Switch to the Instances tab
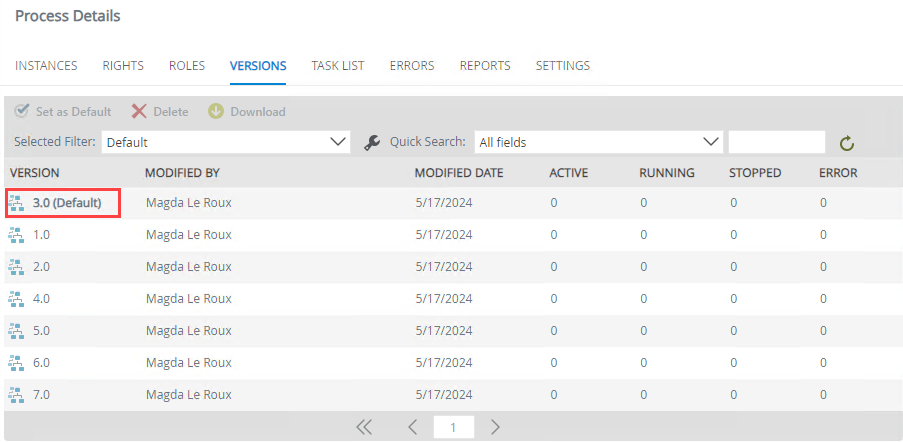The image size is (903, 442). [46, 66]
